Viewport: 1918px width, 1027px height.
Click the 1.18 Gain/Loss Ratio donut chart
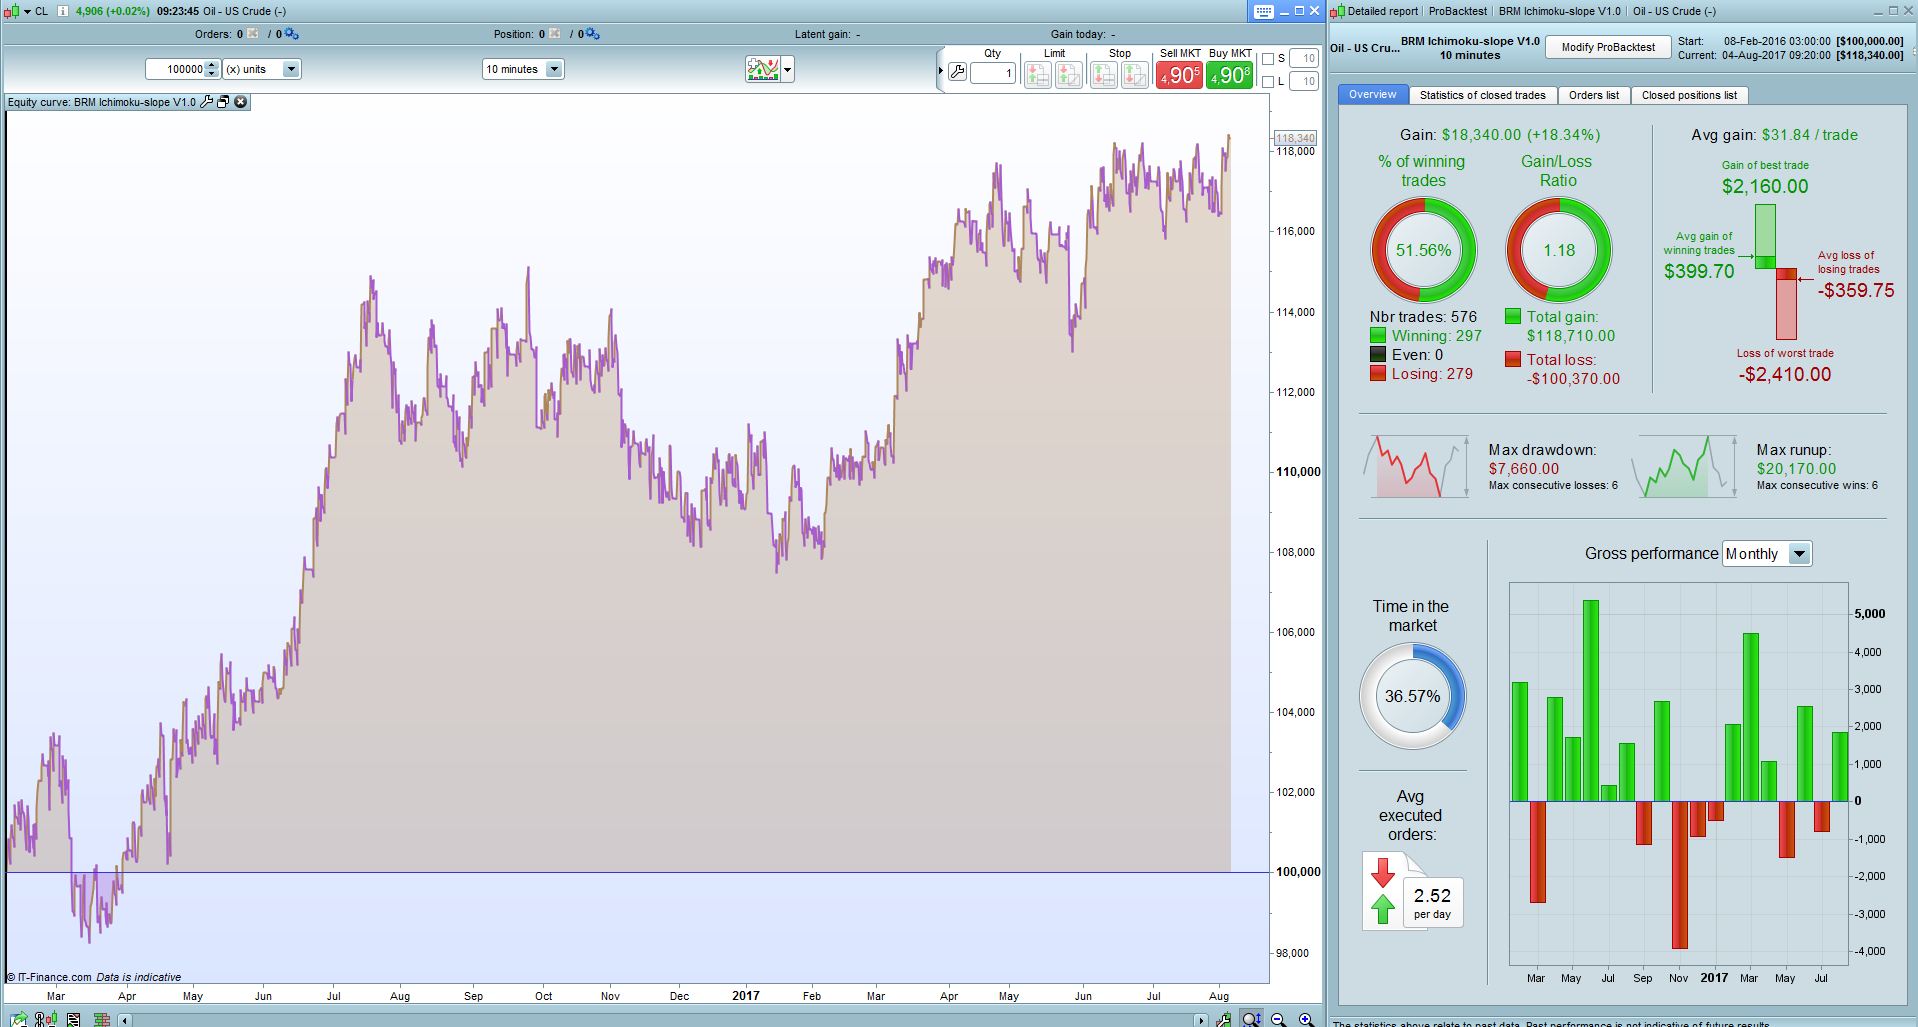pos(1558,250)
